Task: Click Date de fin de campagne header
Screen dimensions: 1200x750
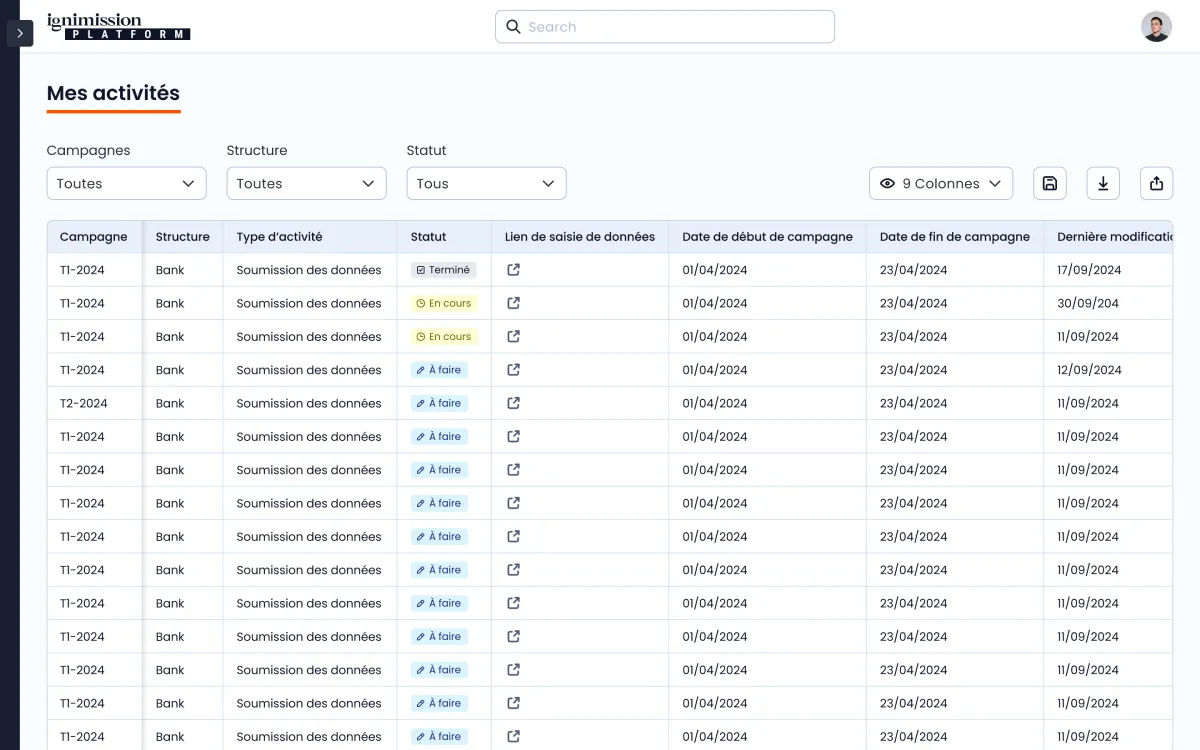Action: (x=954, y=237)
